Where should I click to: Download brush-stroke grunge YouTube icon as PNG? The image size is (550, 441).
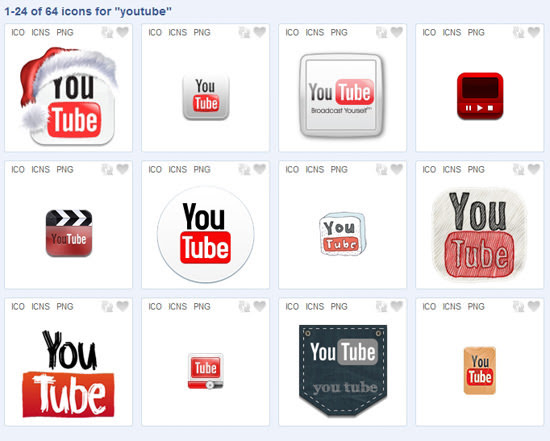click(x=65, y=307)
